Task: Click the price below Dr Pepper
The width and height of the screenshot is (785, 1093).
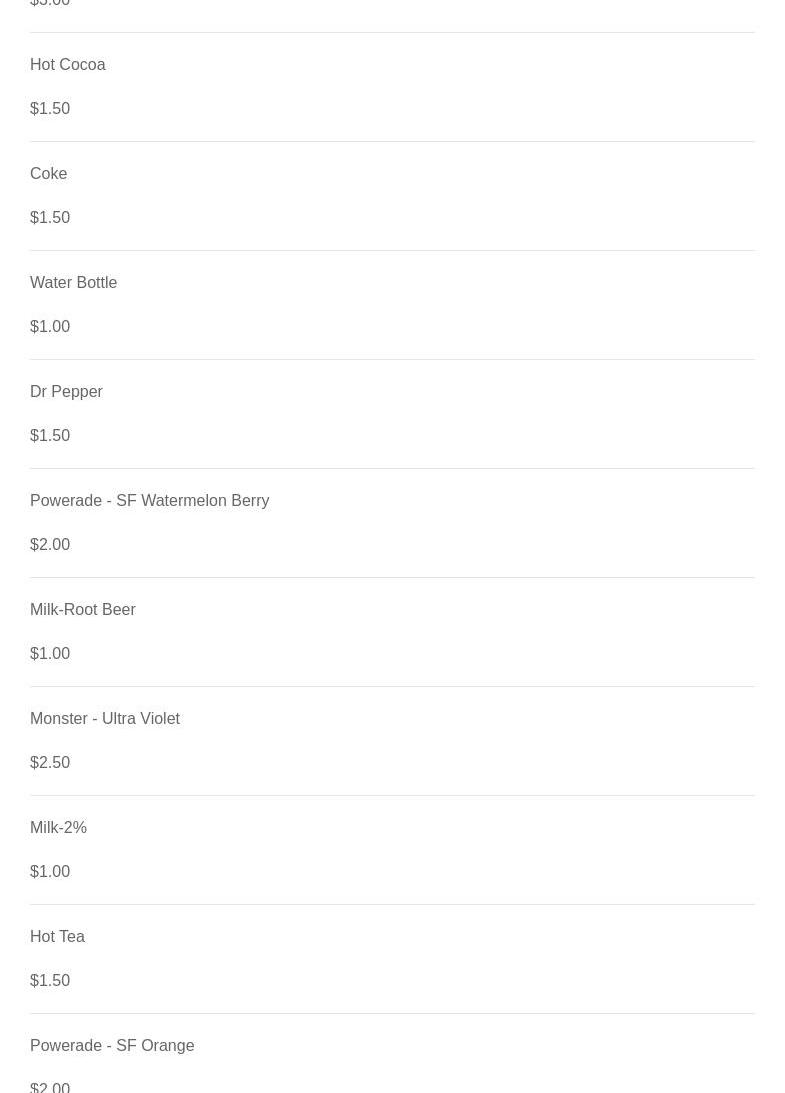Action: coord(50,436)
